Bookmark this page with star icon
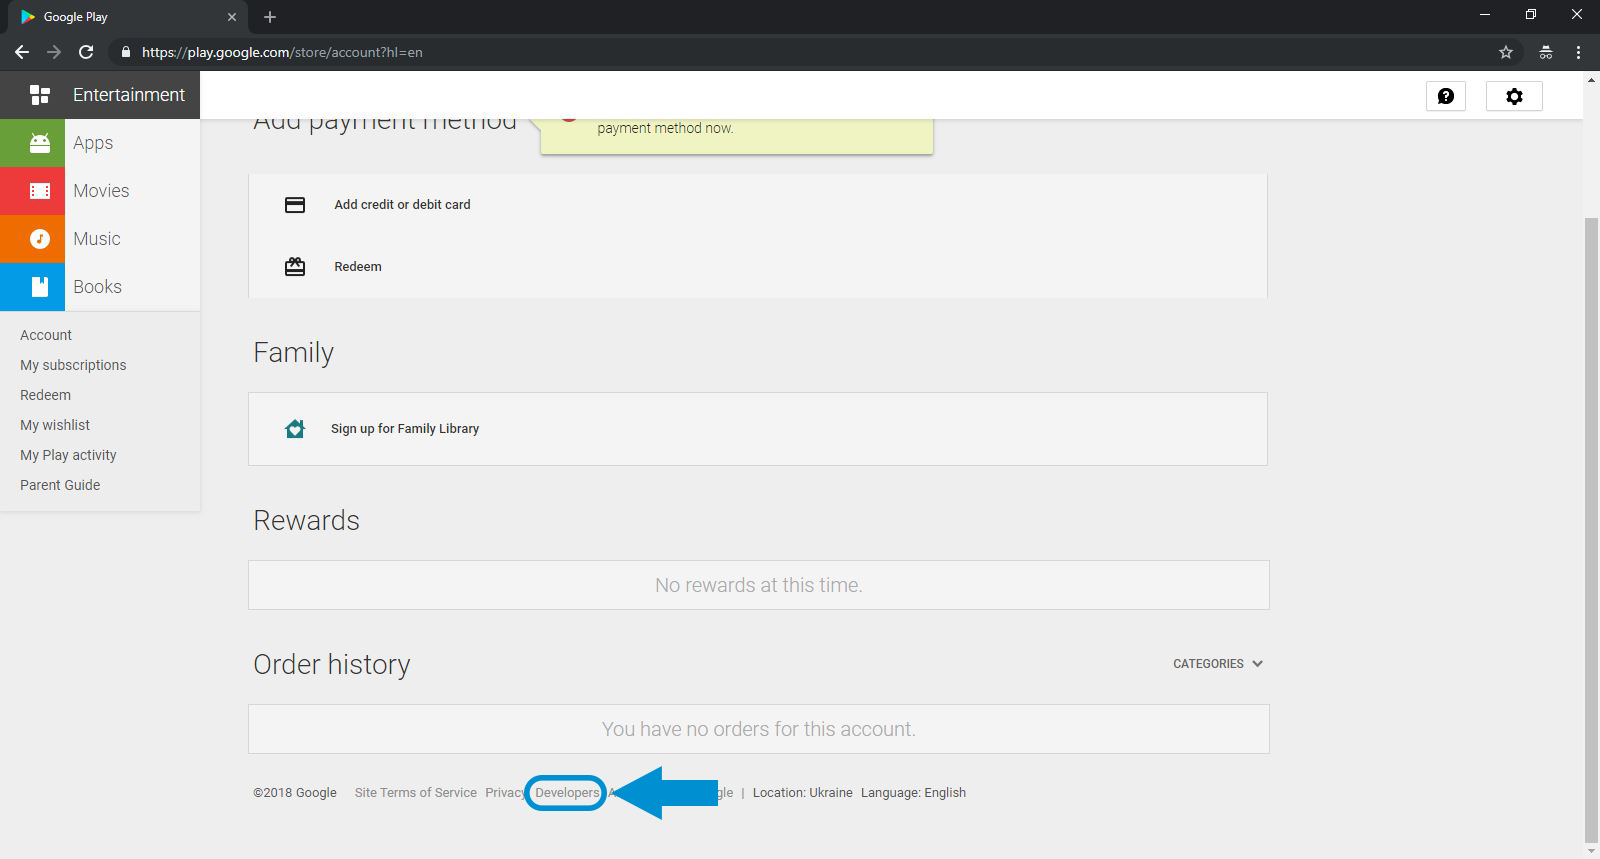Viewport: 1600px width, 859px height. pos(1506,52)
